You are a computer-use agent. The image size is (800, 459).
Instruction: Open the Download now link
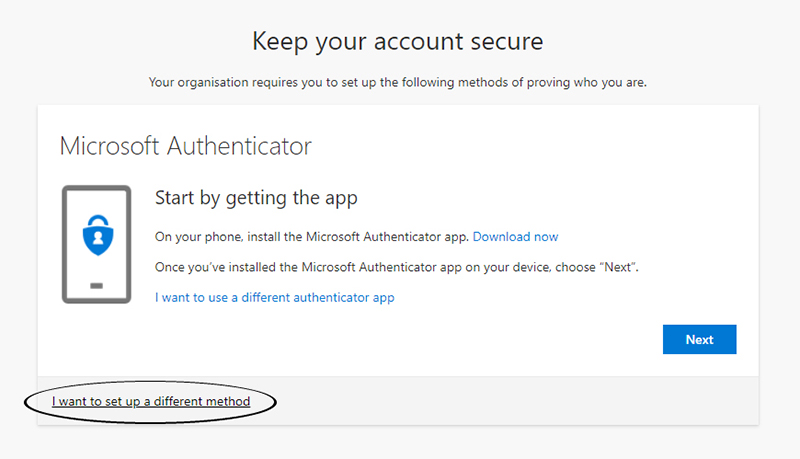click(515, 237)
